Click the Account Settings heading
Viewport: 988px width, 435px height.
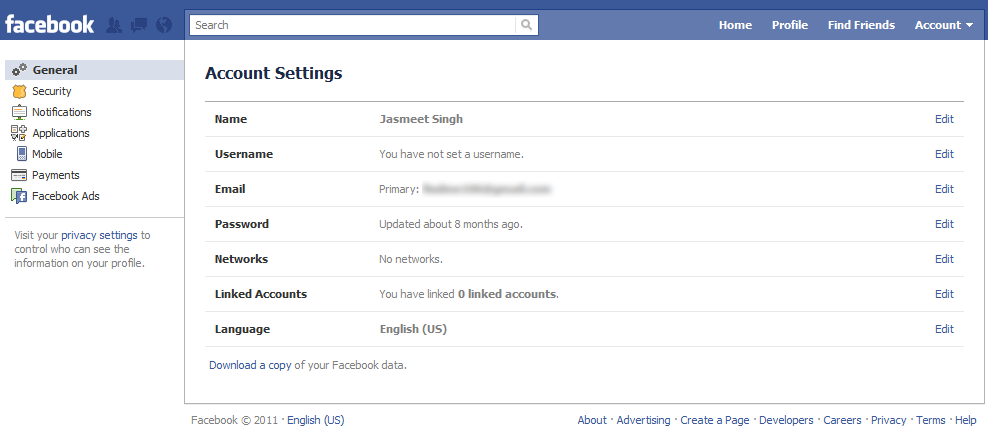coord(273,73)
